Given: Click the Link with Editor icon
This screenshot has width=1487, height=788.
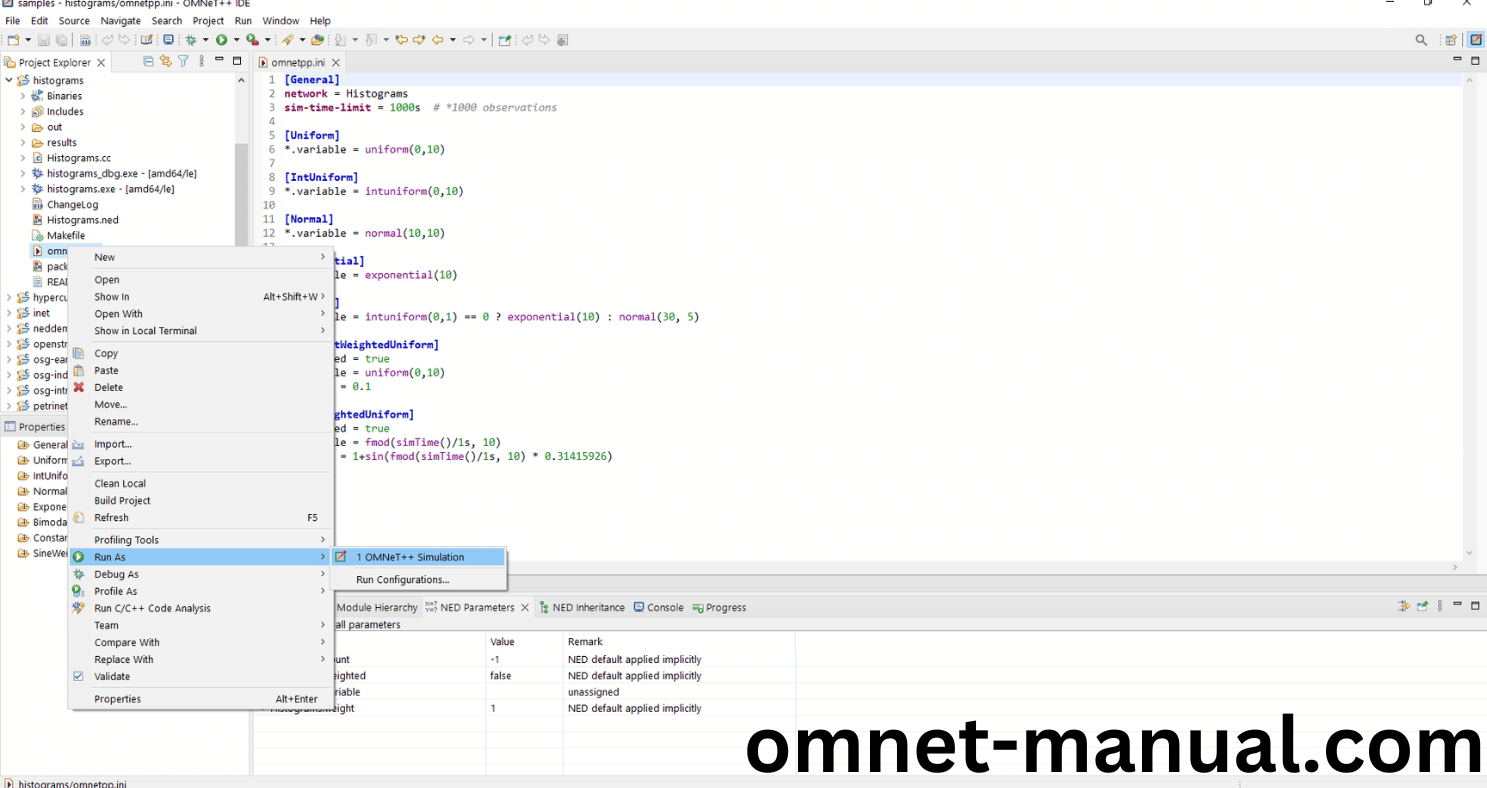Looking at the screenshot, I should [166, 62].
